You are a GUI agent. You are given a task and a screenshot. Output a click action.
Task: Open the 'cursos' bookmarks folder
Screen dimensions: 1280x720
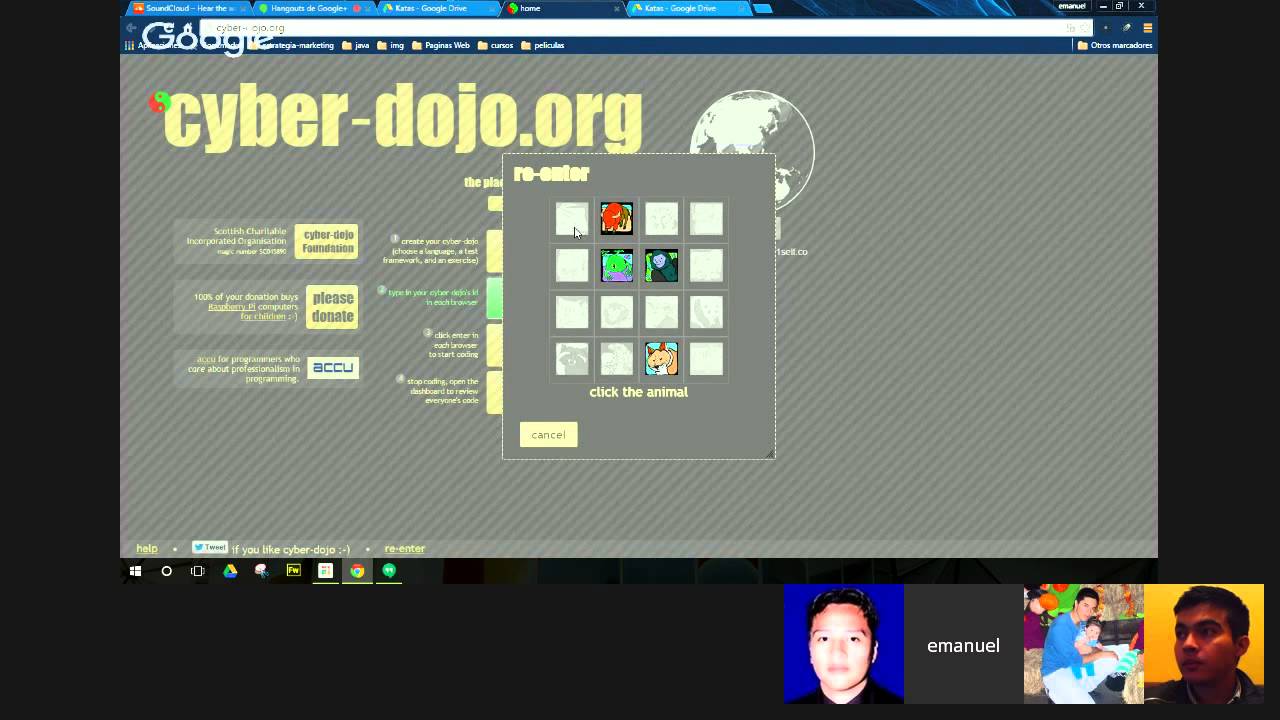pyautogui.click(x=496, y=45)
